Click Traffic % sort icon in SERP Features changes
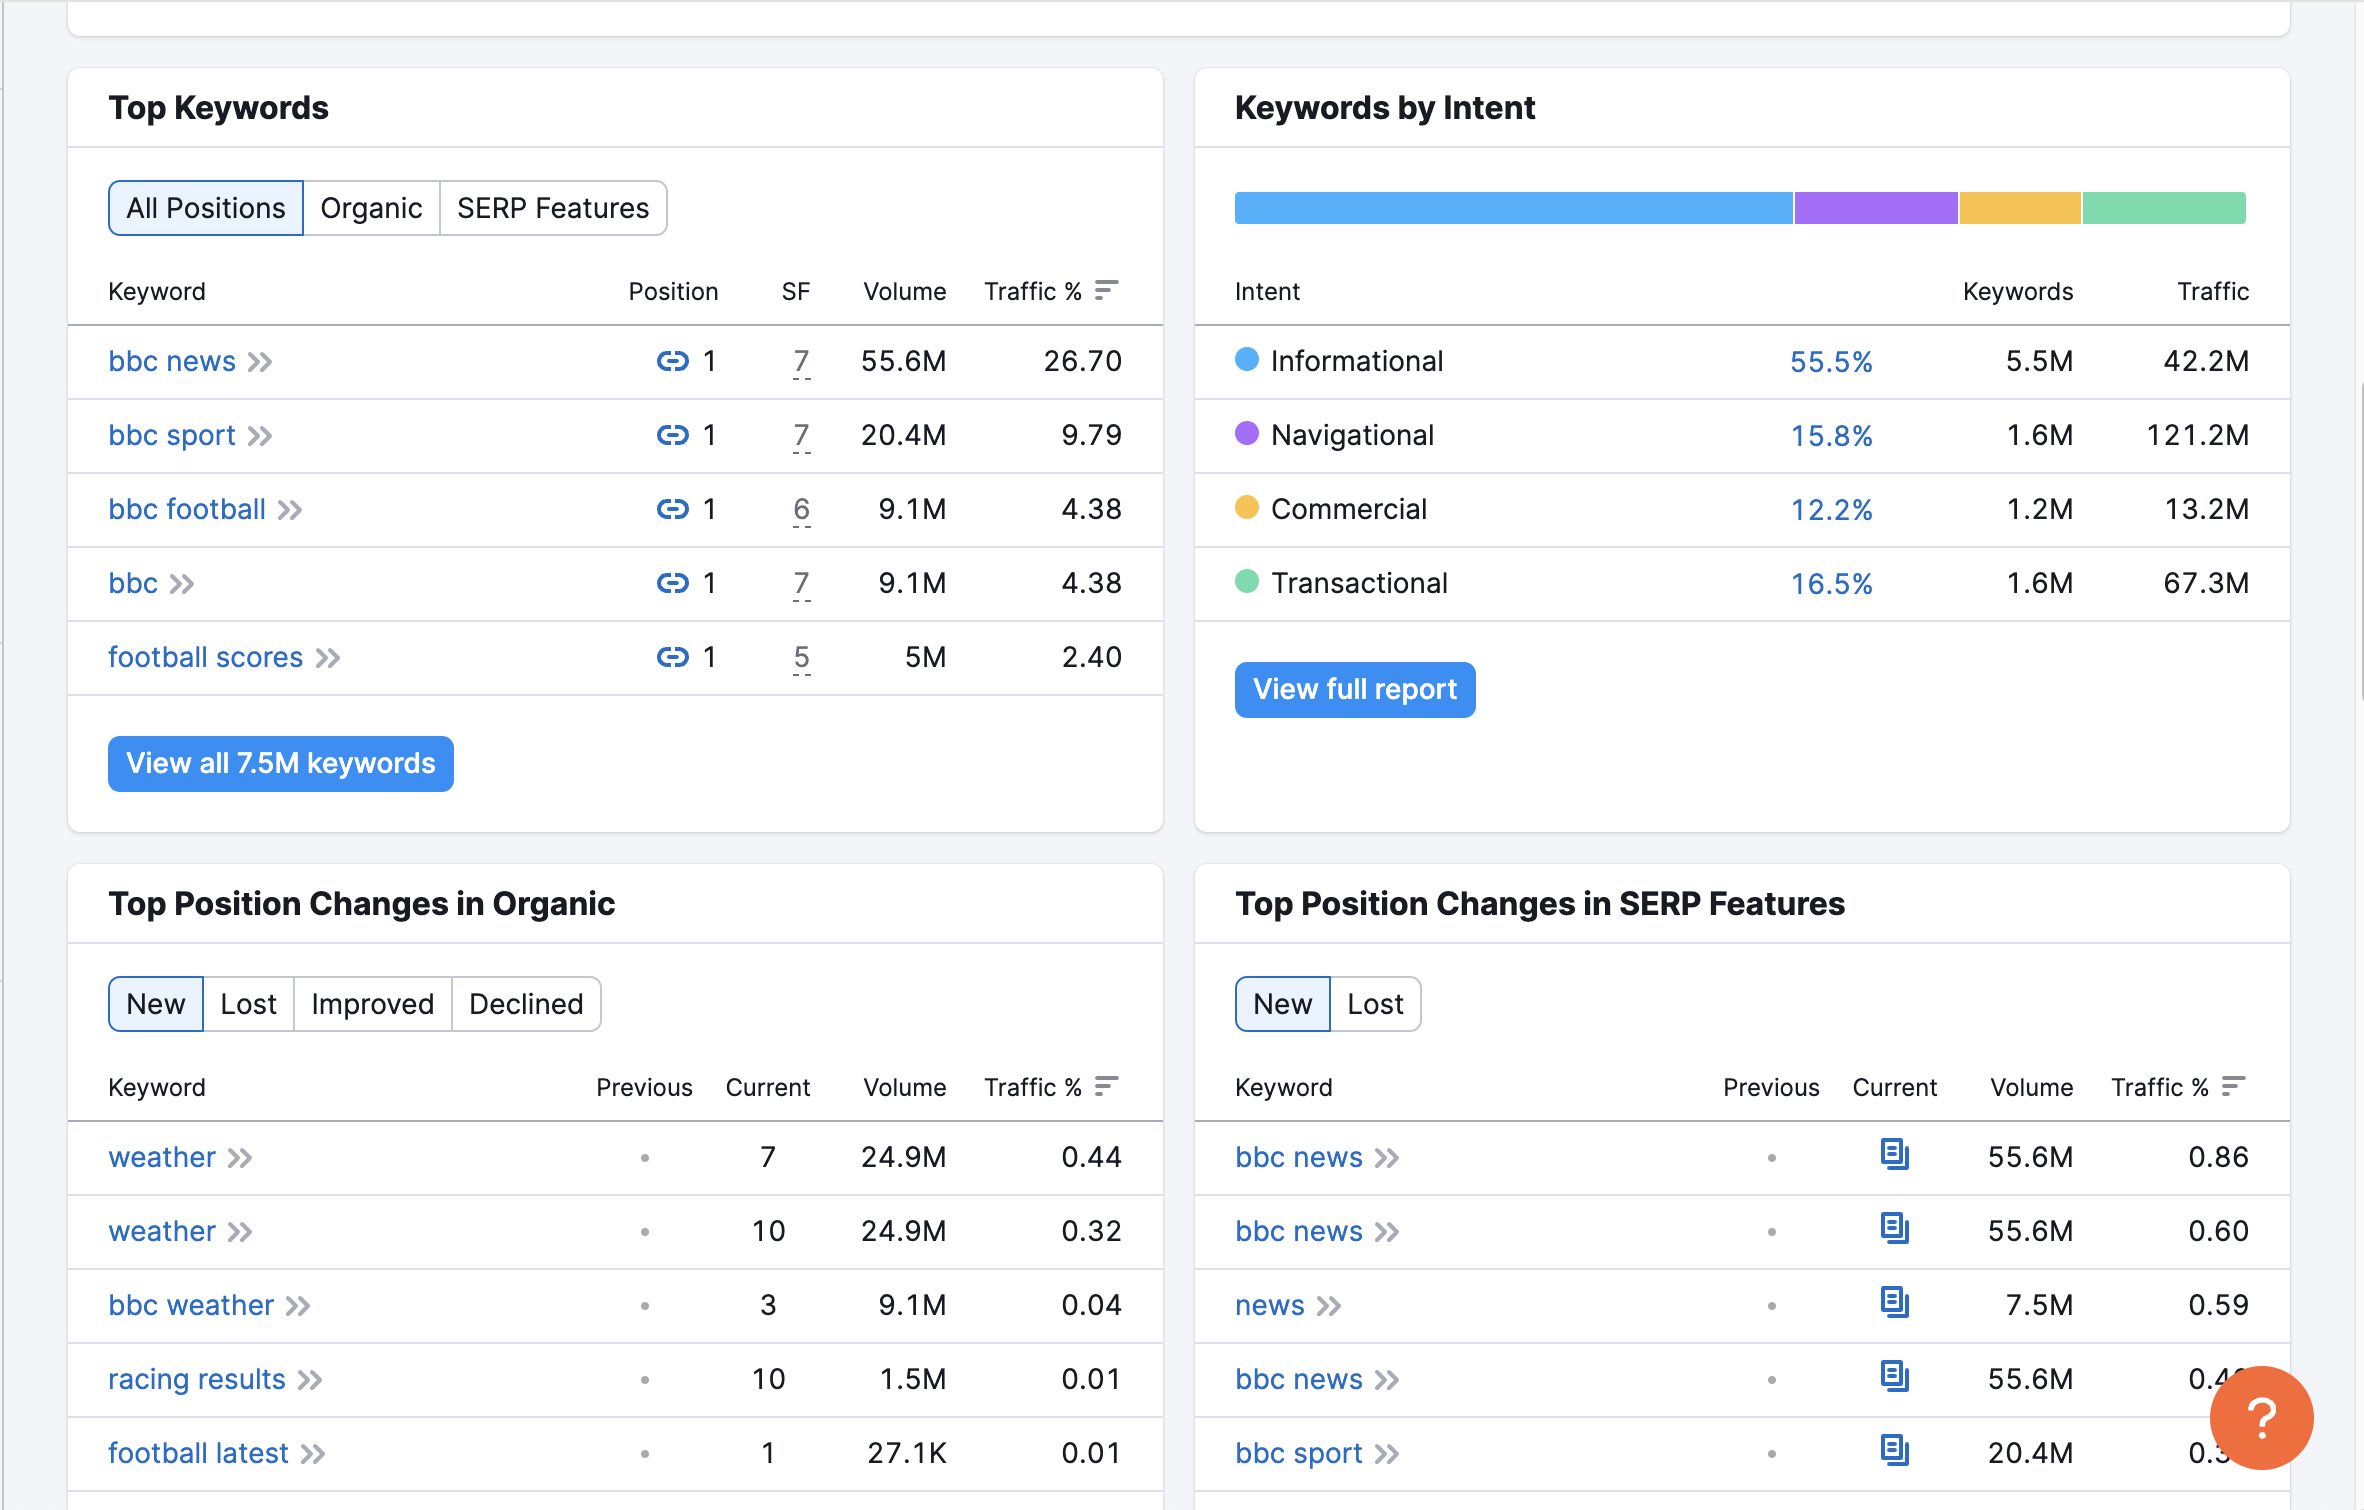 pyautogui.click(x=2232, y=1086)
